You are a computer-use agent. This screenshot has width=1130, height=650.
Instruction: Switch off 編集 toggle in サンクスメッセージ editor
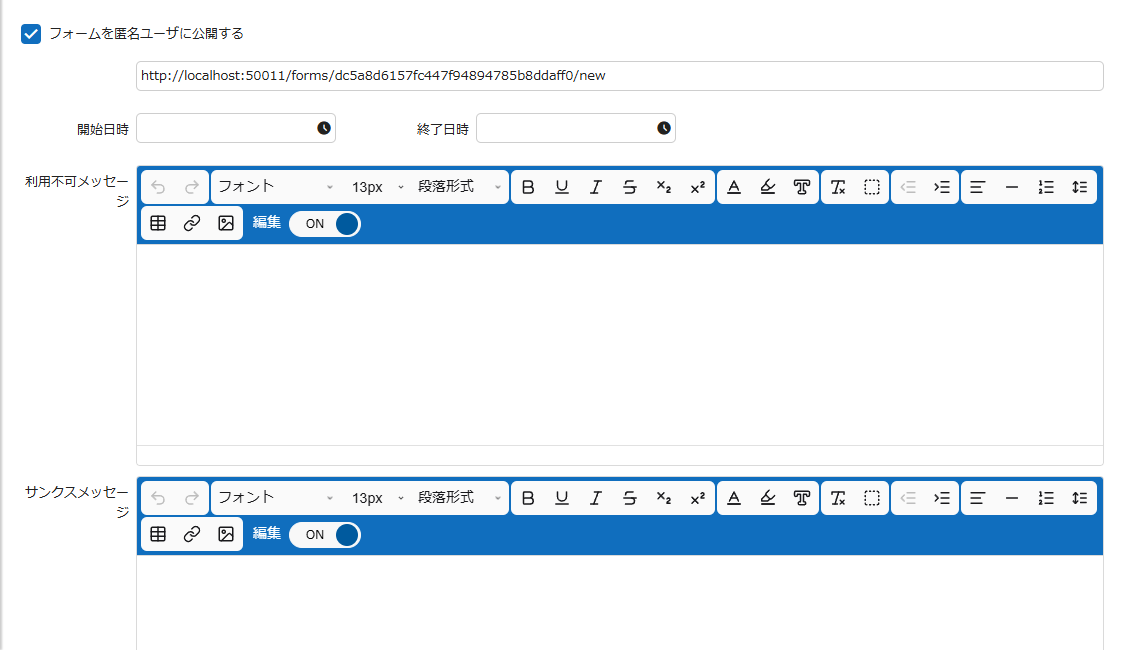[x=325, y=535]
